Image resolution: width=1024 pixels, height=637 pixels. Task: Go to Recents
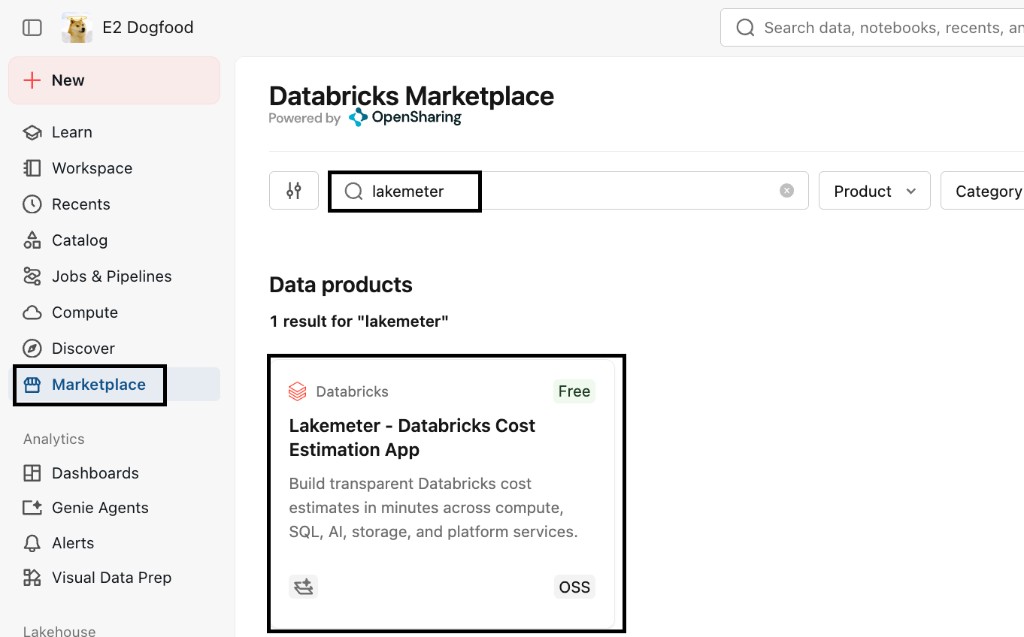click(x=114, y=204)
